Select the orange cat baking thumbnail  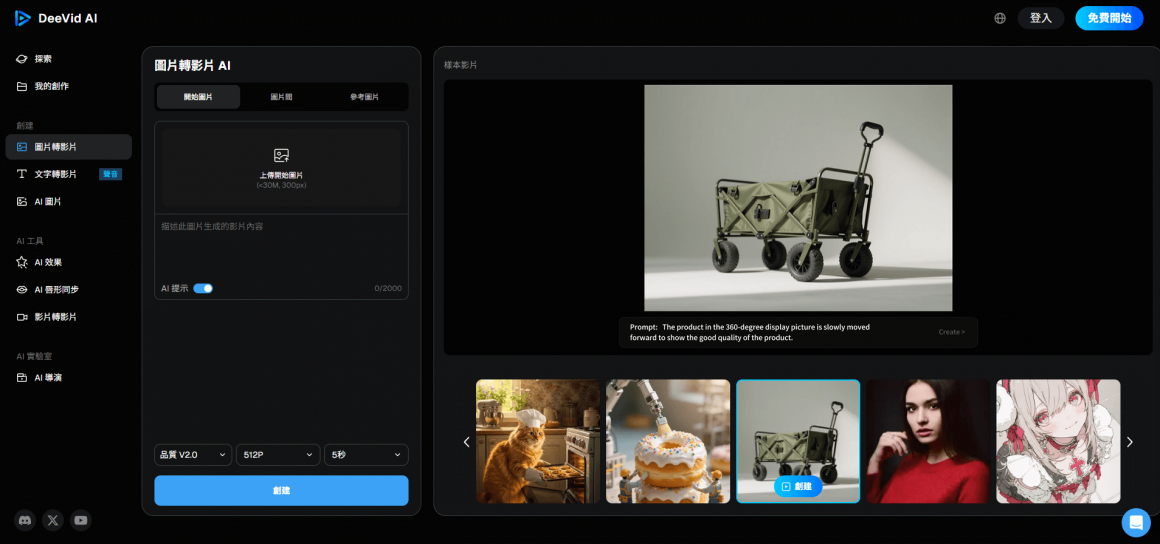[538, 441]
